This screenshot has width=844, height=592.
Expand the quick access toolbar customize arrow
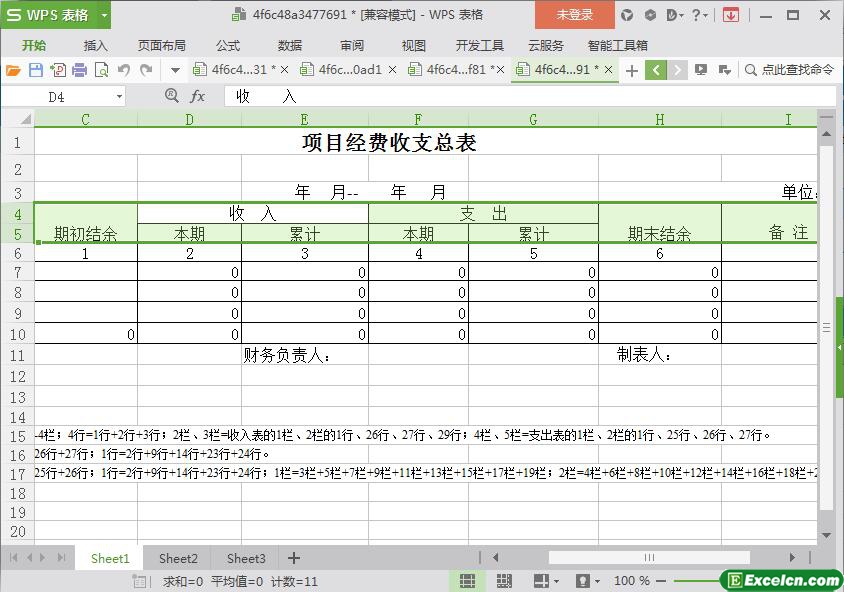pyautogui.click(x=175, y=70)
